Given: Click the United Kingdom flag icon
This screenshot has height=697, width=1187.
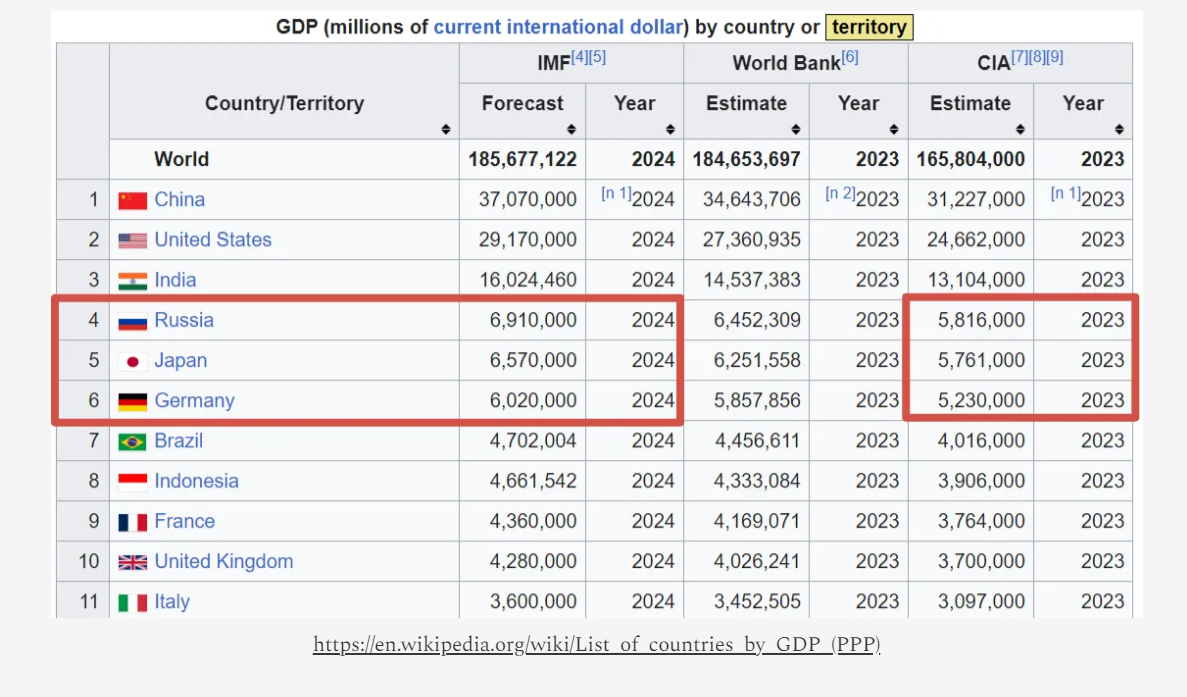Looking at the screenshot, I should pyautogui.click(x=132, y=562).
